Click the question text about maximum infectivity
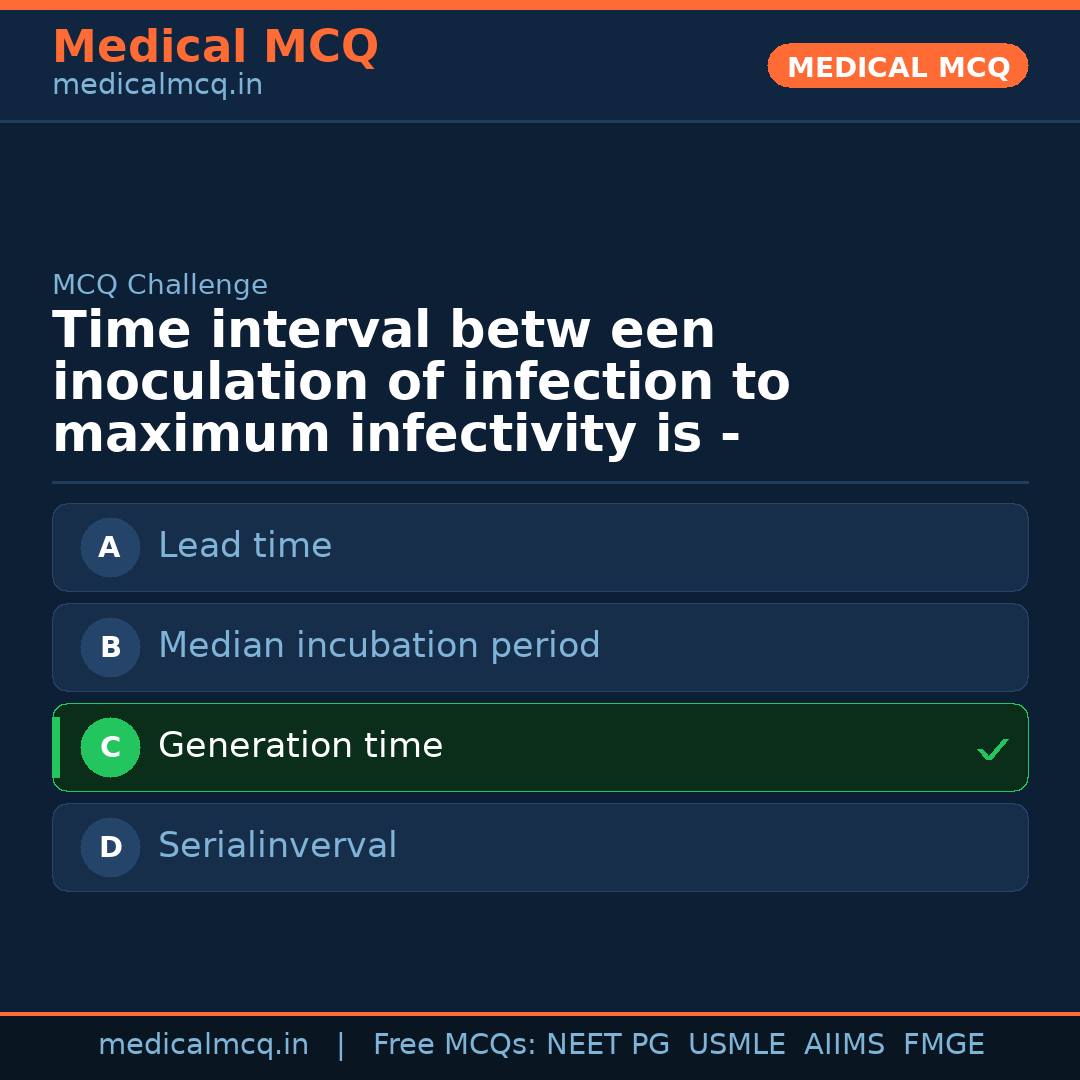This screenshot has height=1080, width=1080. click(x=420, y=383)
